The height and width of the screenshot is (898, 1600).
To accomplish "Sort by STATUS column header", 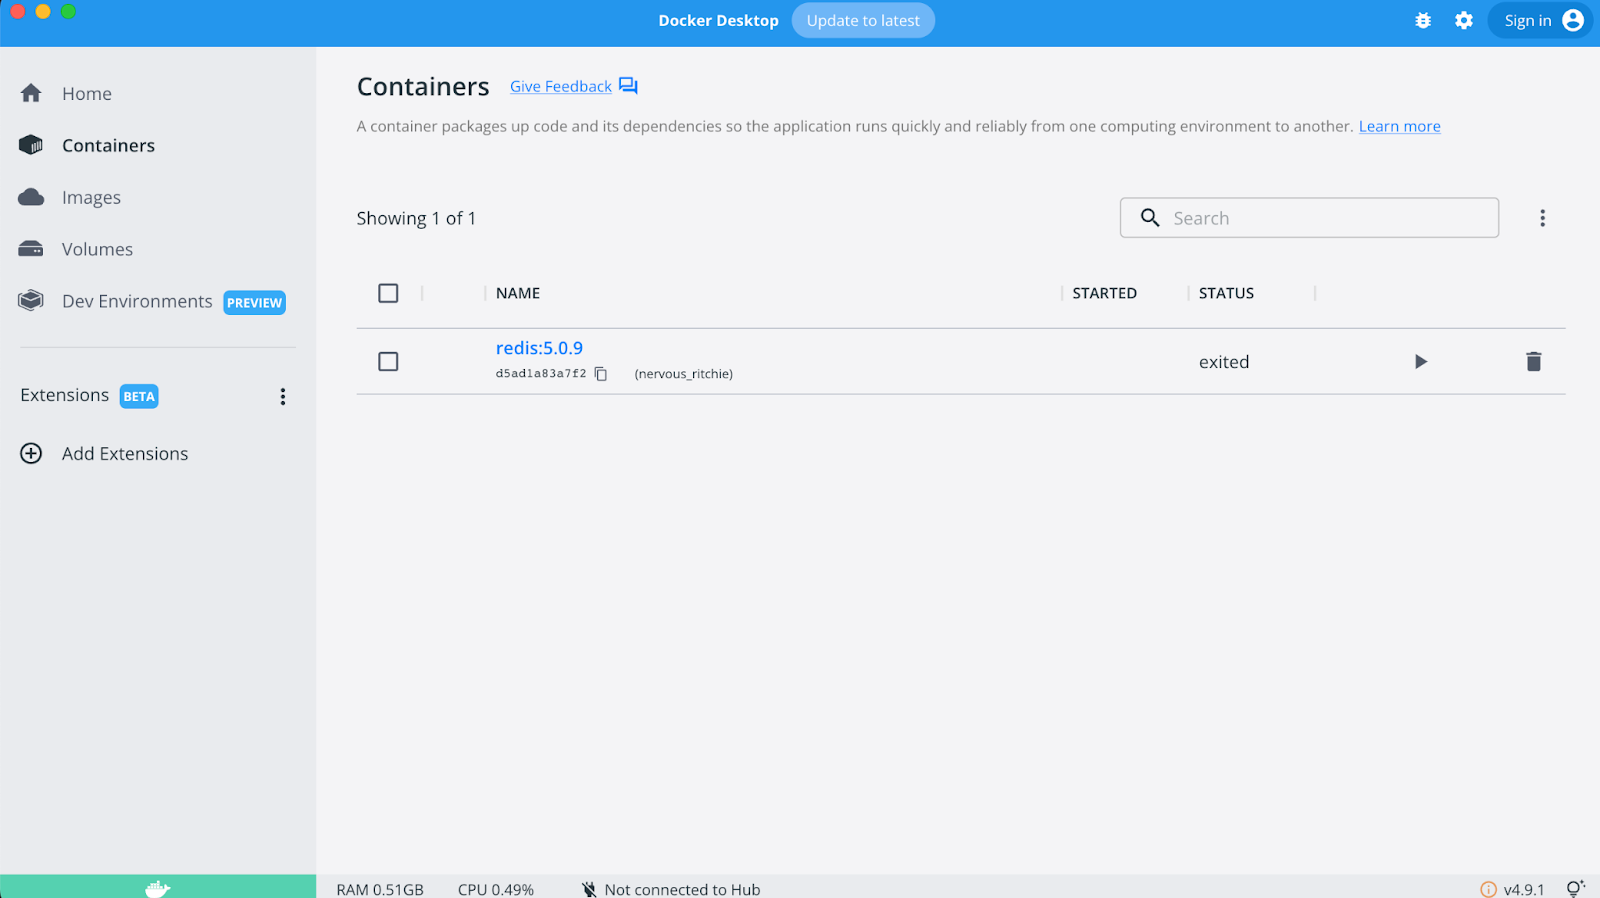I will 1226,293.
